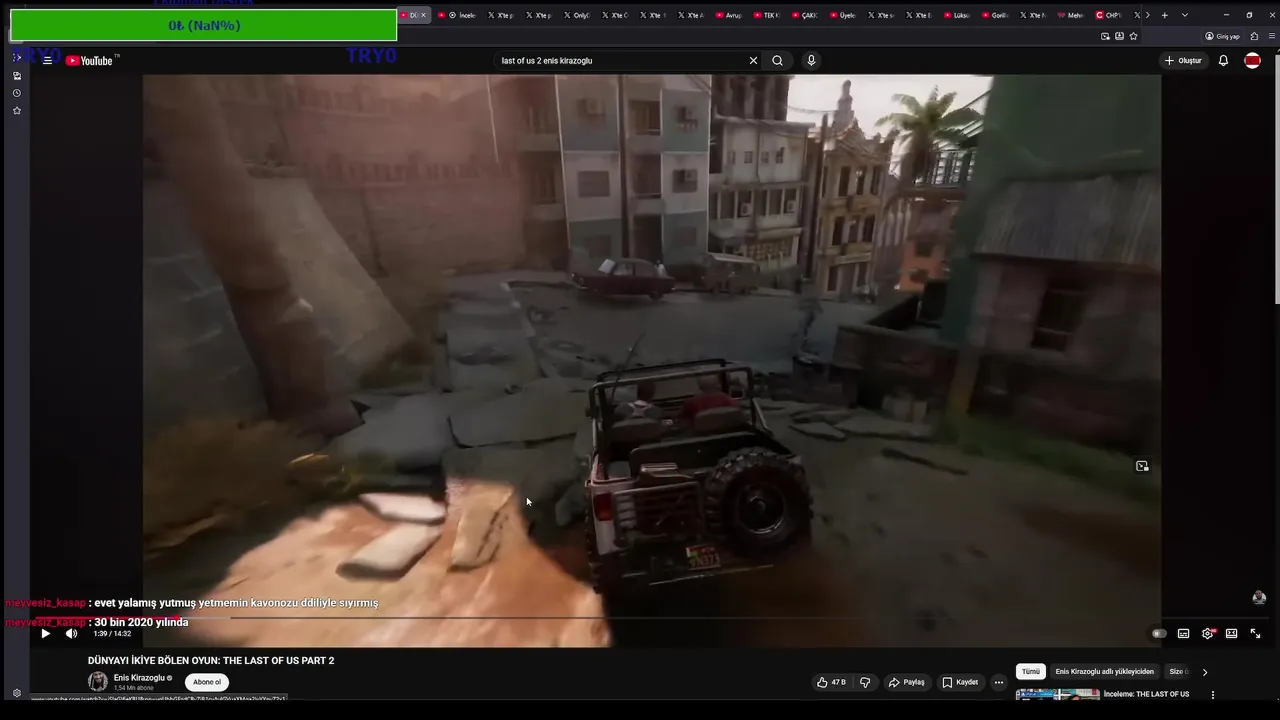Expand the browser tab list dropdown arrow
The image size is (1280, 720).
(x=1185, y=15)
